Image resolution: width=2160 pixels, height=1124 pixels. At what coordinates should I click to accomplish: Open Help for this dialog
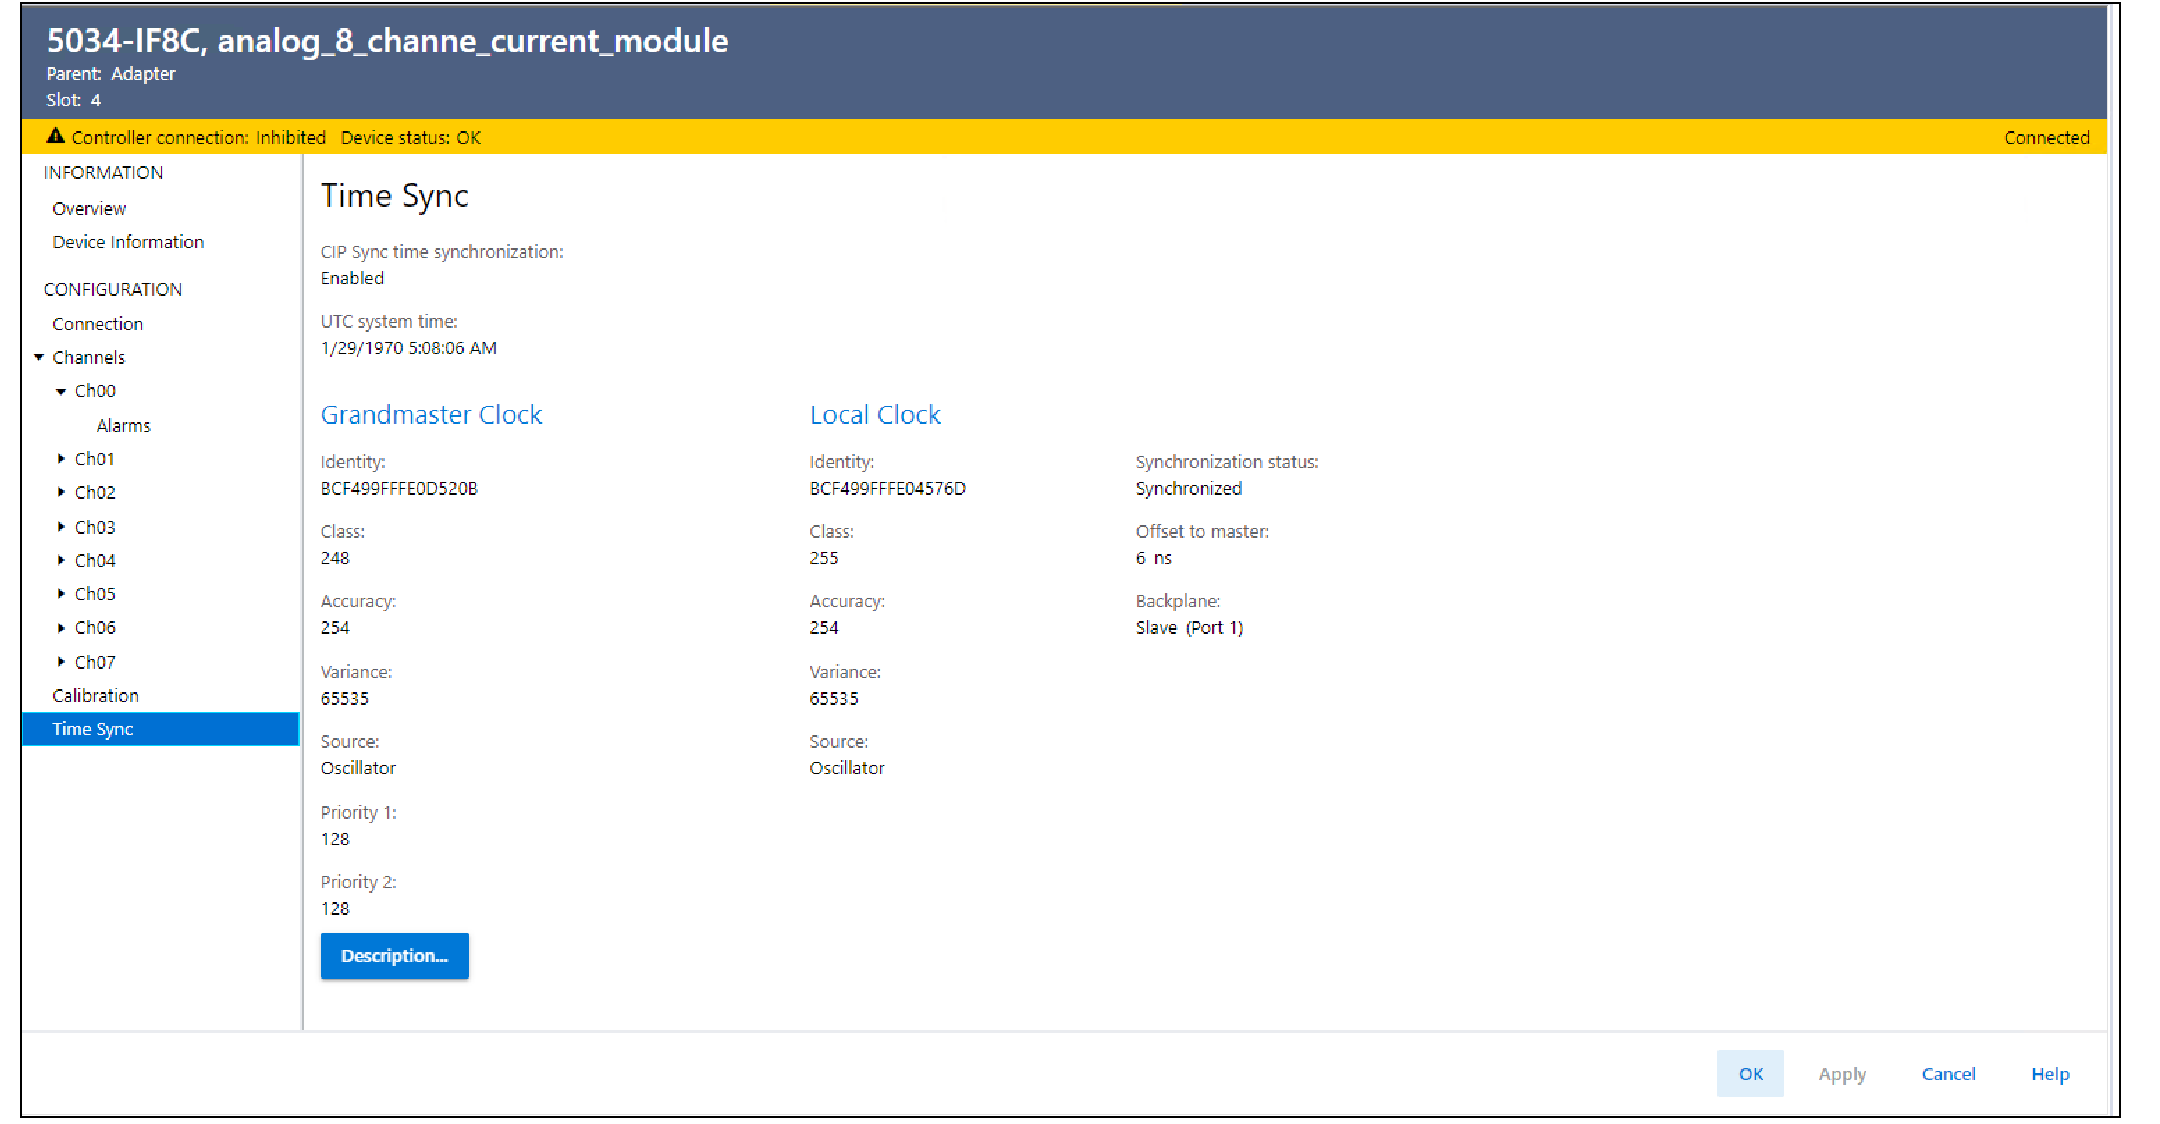2050,1074
